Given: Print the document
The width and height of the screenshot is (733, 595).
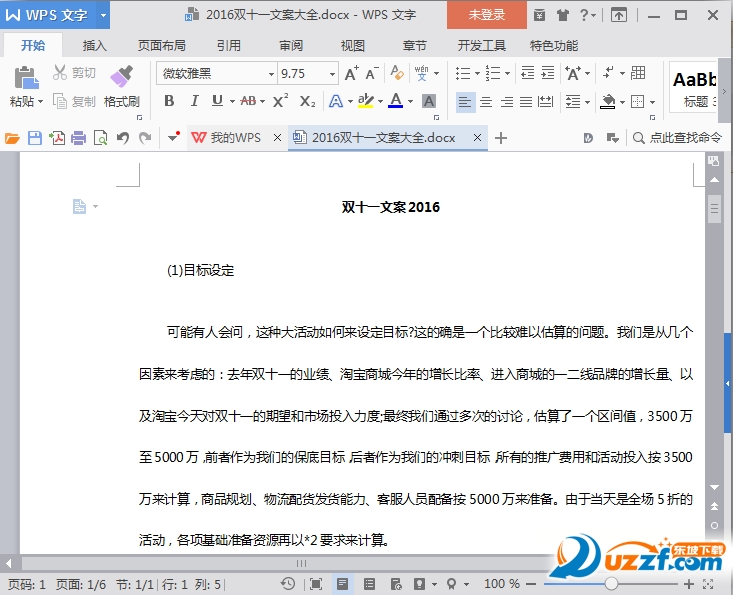Looking at the screenshot, I should point(79,138).
